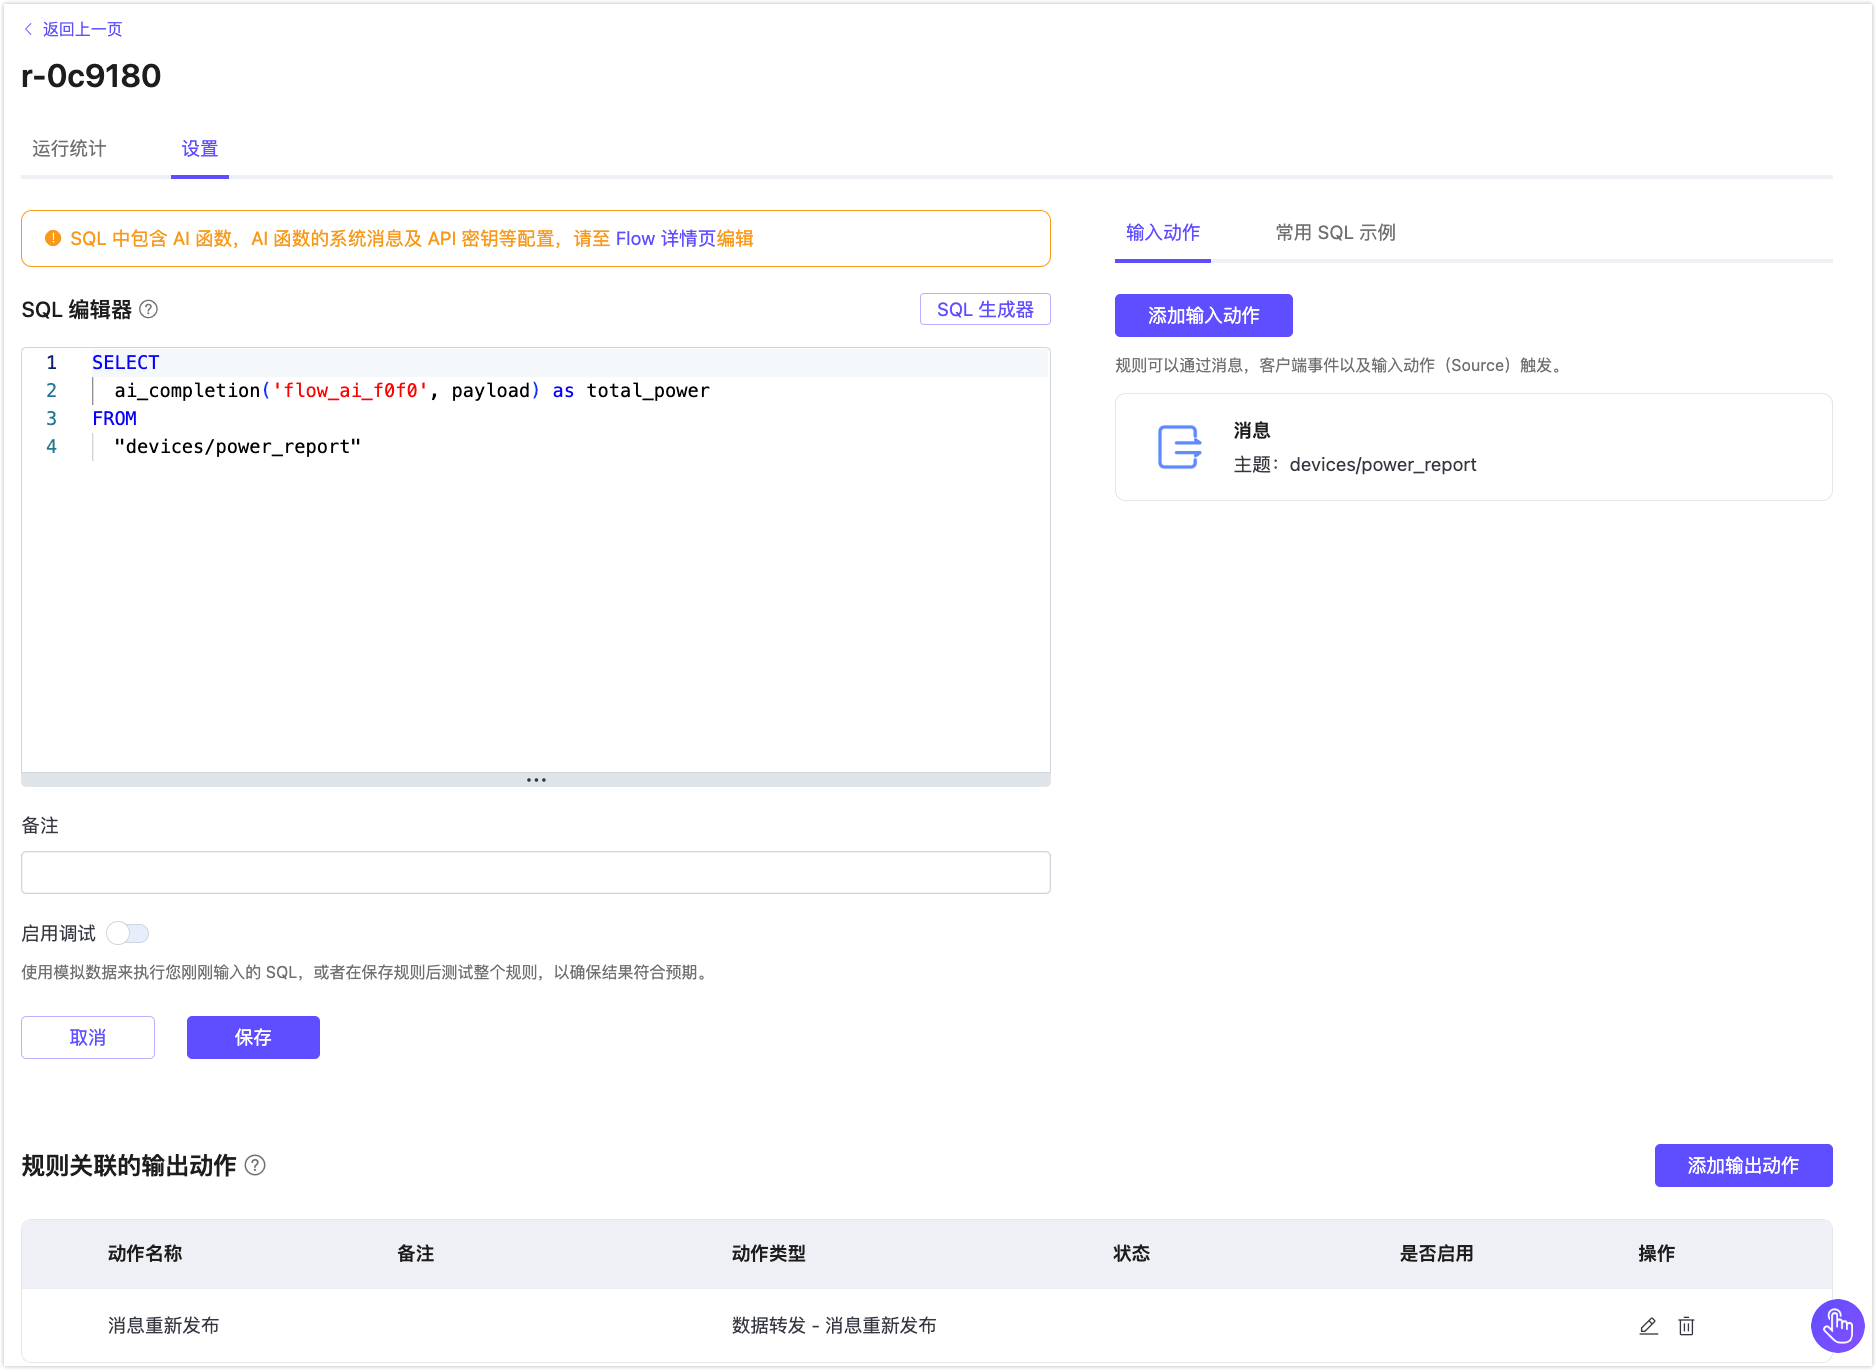Click the back arrow chevron icon
This screenshot has width=1876, height=1370.
[28, 29]
